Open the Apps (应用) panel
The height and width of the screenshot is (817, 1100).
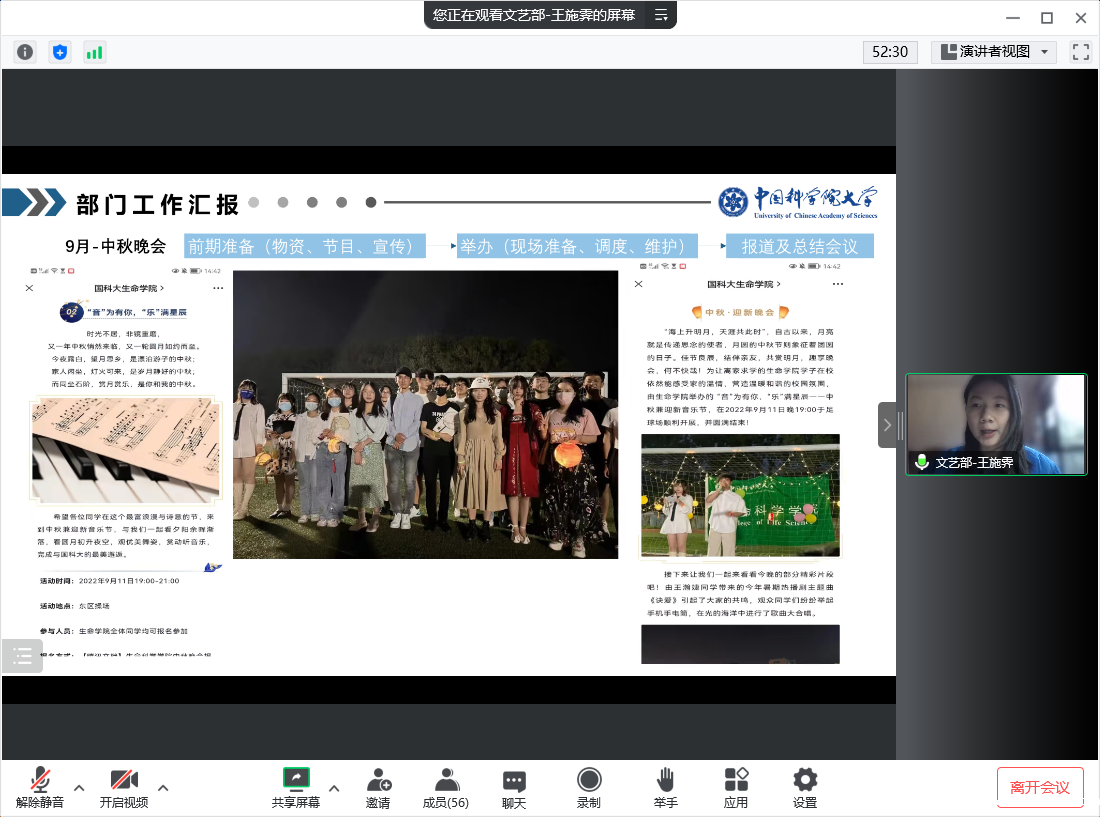[x=736, y=787]
